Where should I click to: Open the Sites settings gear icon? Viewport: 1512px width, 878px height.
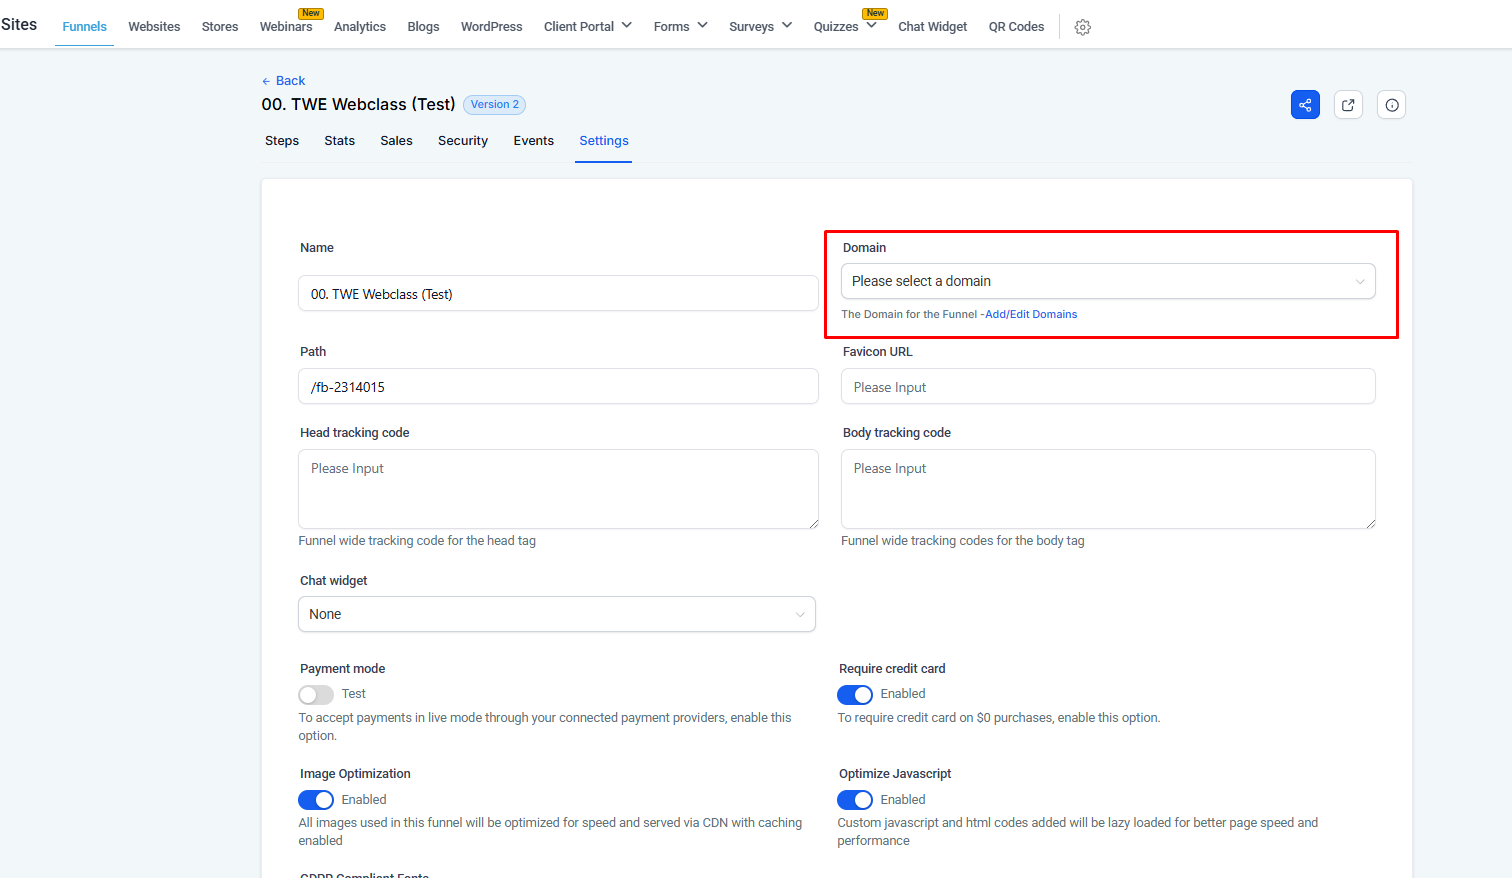pos(1082,27)
